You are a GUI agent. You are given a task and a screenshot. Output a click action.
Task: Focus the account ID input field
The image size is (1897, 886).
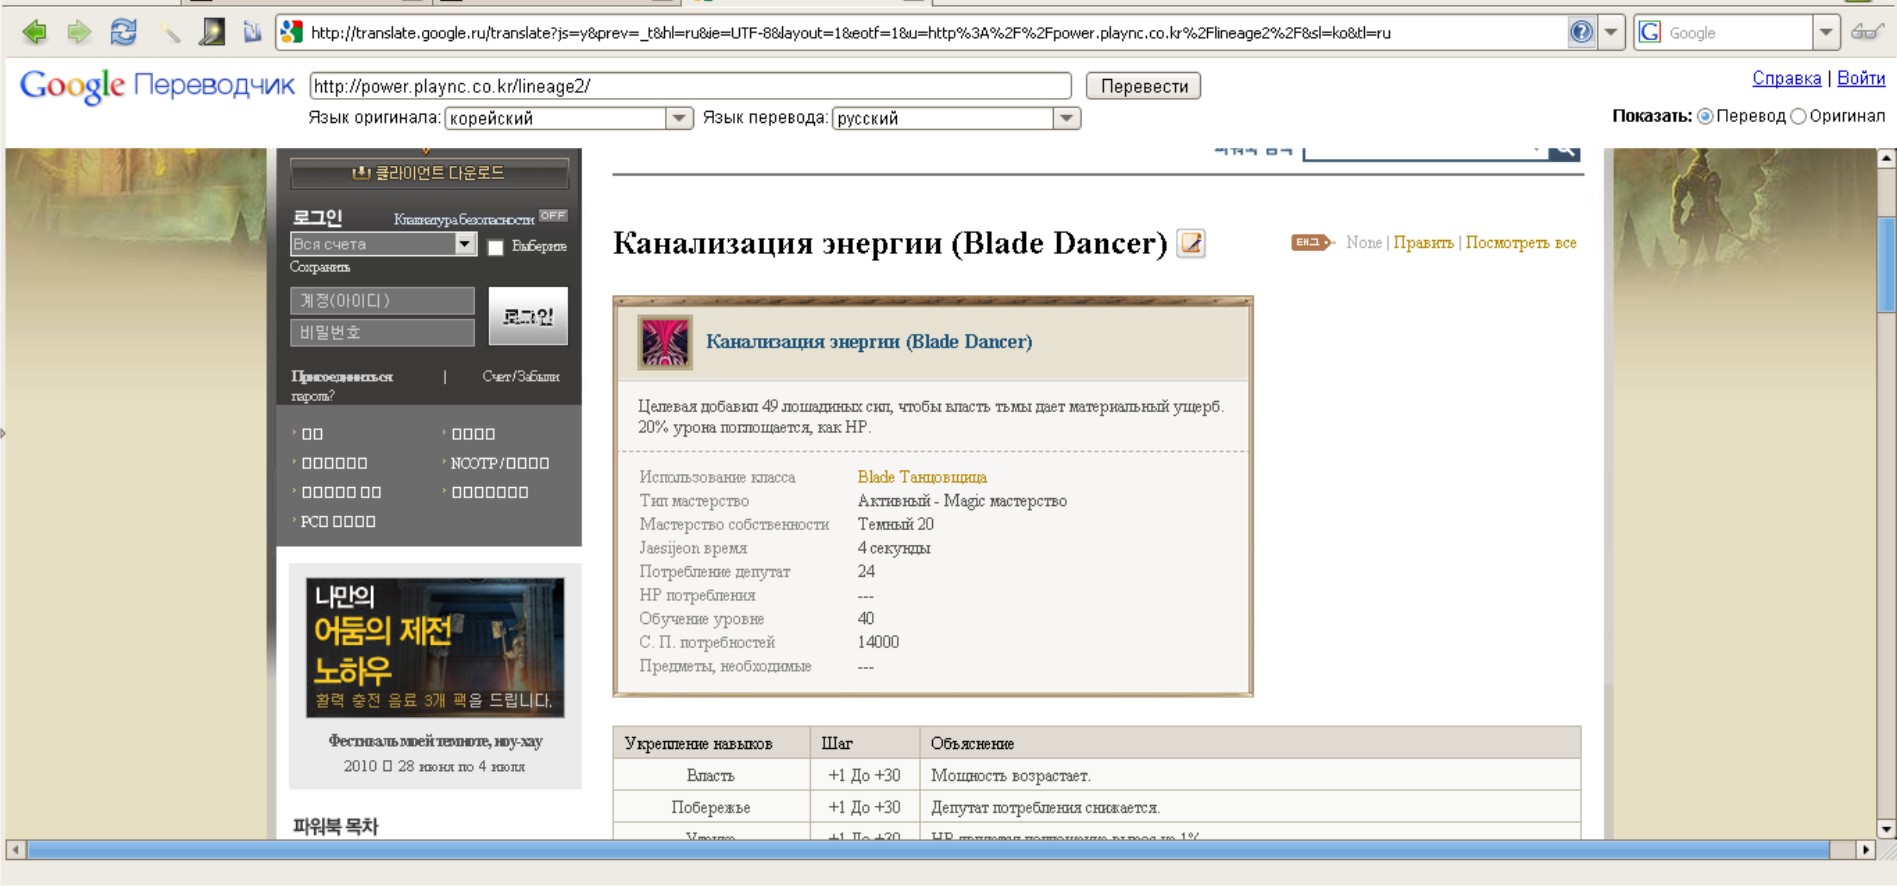[x=382, y=300]
